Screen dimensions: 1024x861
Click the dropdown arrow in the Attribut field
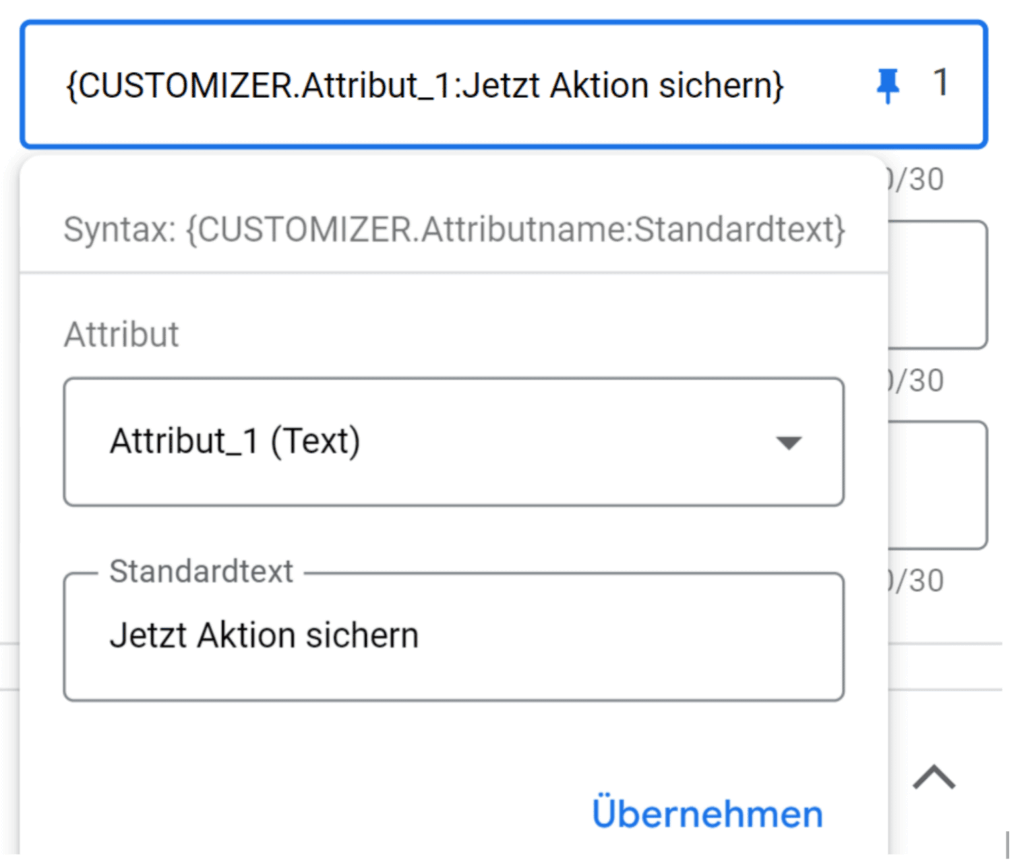point(789,441)
